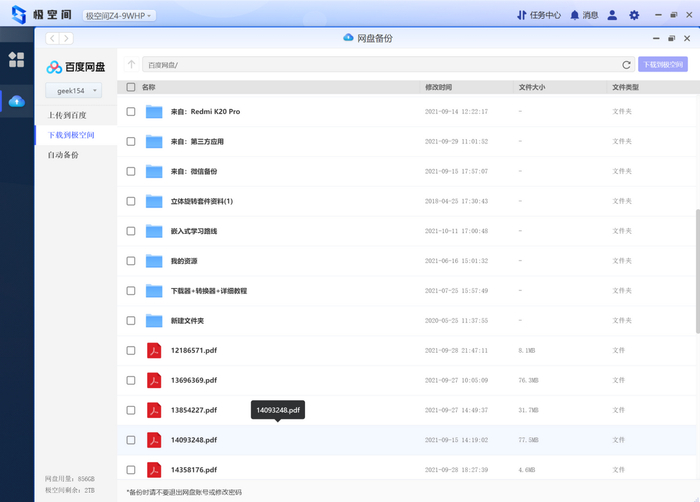This screenshot has width=700, height=502.
Task: Check the 第三方应用 folder checkbox
Action: pyautogui.click(x=131, y=142)
